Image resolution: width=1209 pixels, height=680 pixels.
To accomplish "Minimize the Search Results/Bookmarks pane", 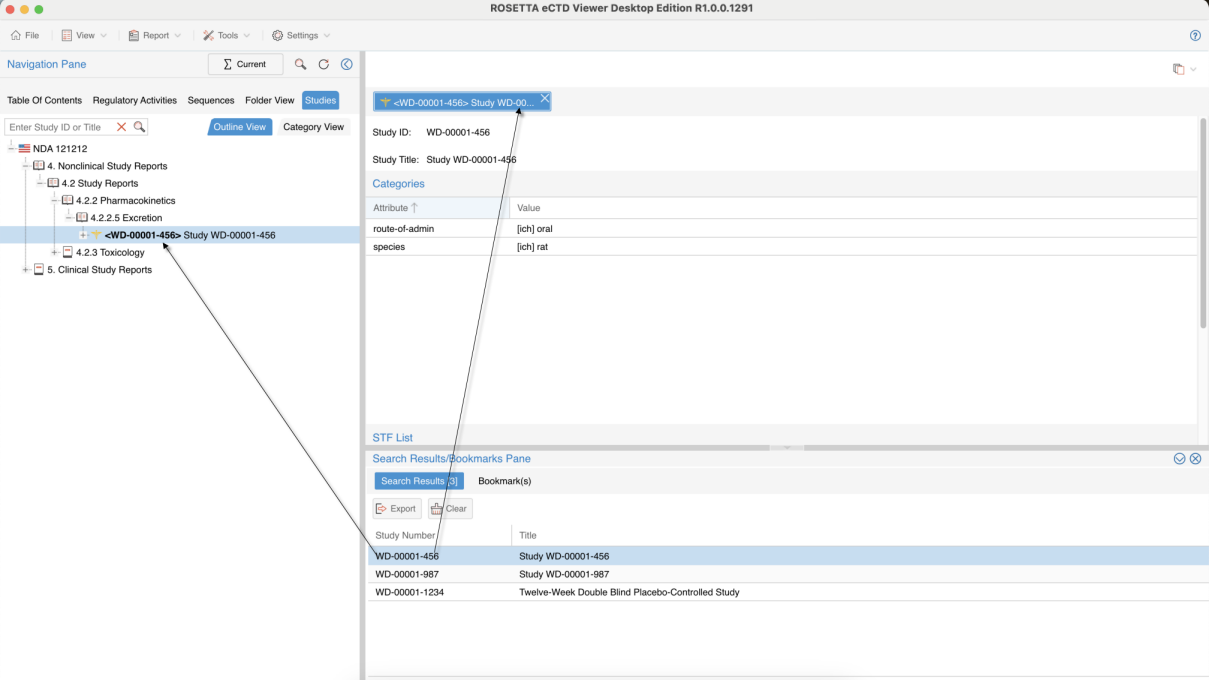I will coord(1179,458).
